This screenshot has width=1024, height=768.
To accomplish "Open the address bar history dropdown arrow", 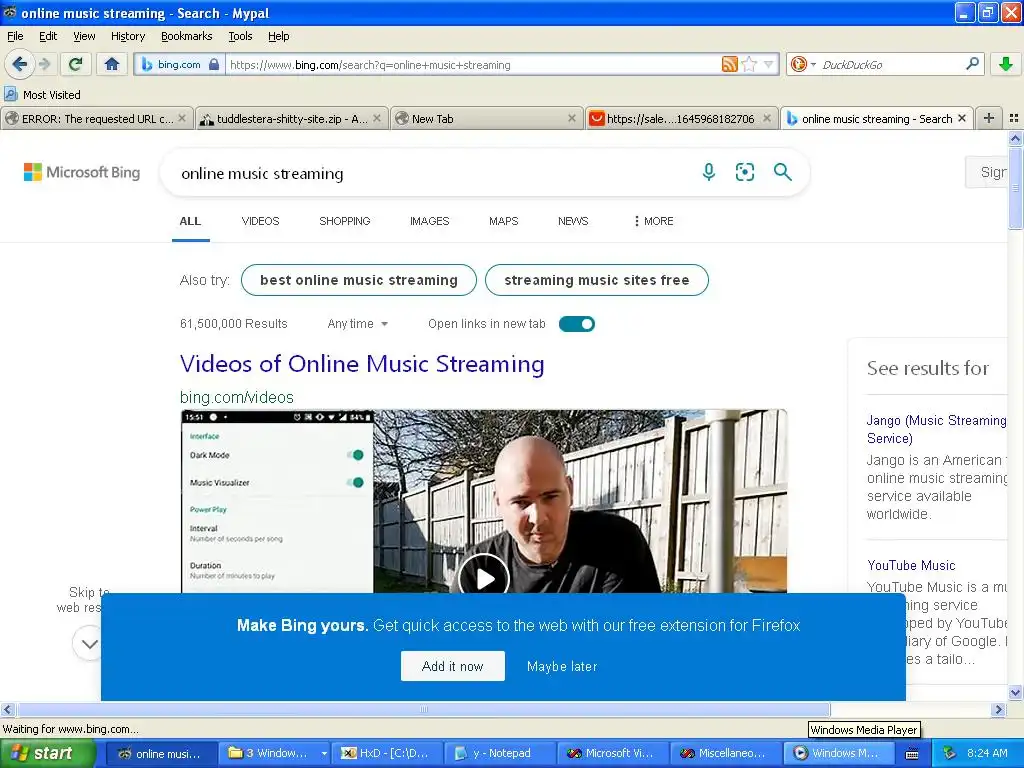I will [769, 64].
